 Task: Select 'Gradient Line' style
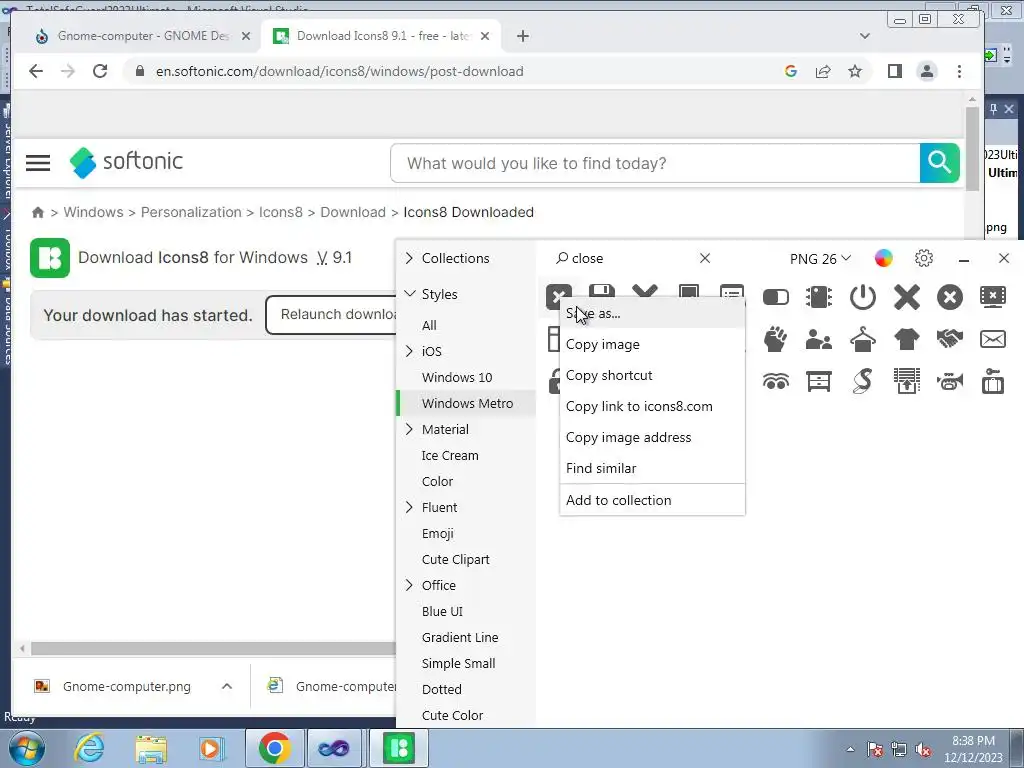tap(460, 637)
